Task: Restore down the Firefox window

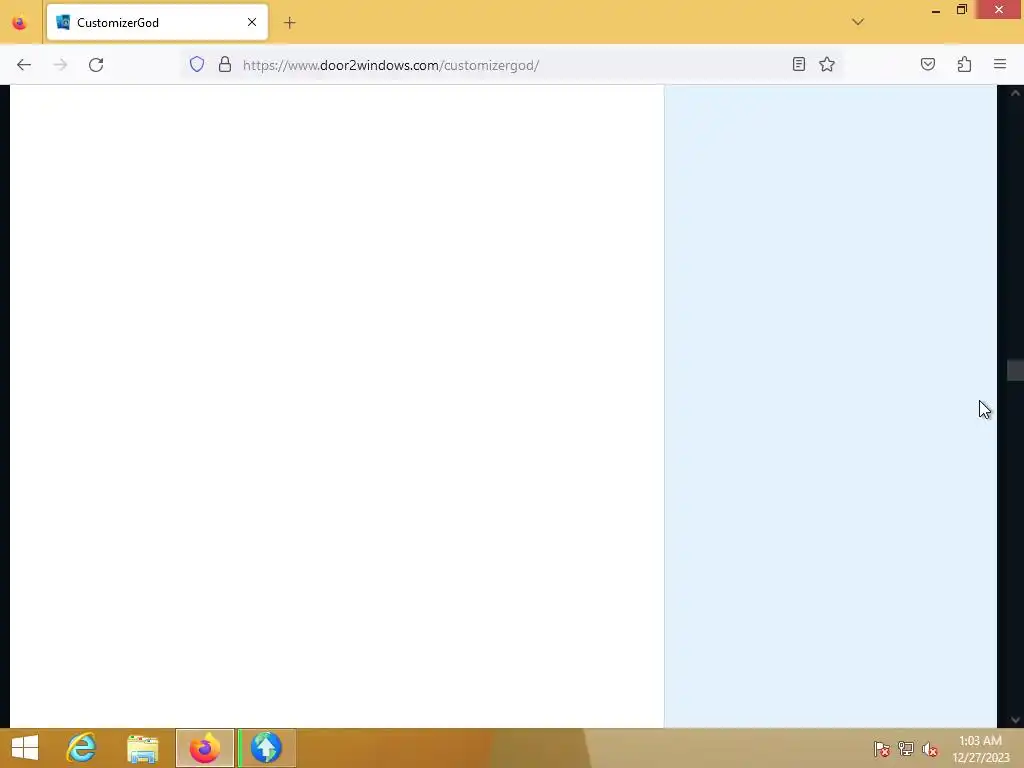Action: (x=961, y=9)
